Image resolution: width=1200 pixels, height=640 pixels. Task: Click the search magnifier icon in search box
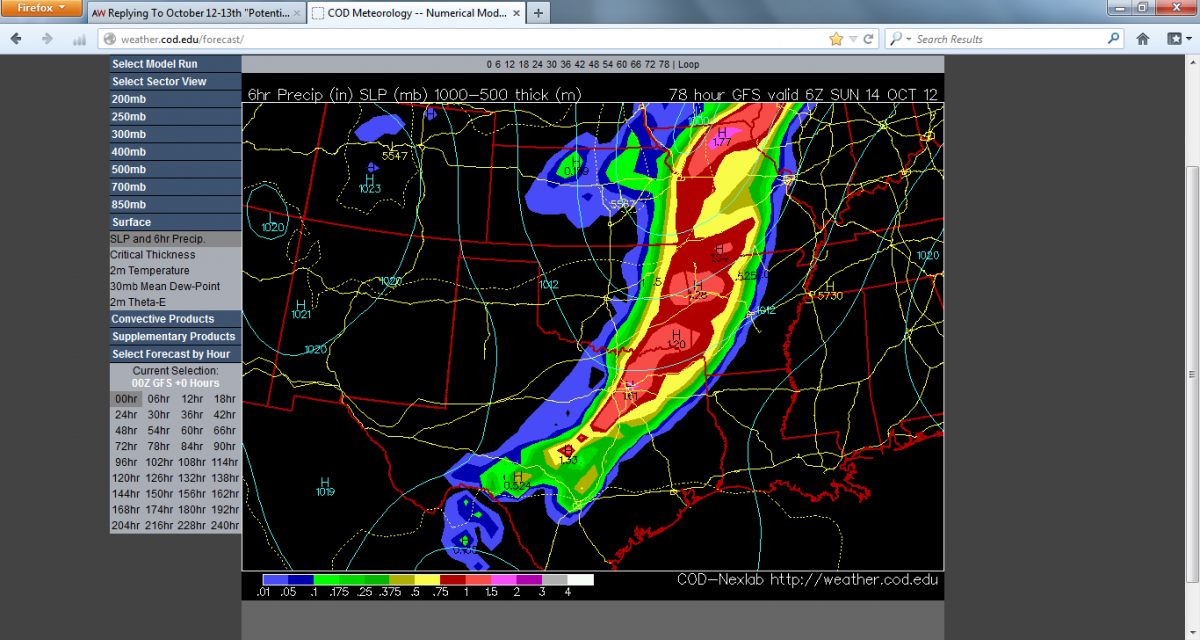click(1113, 39)
